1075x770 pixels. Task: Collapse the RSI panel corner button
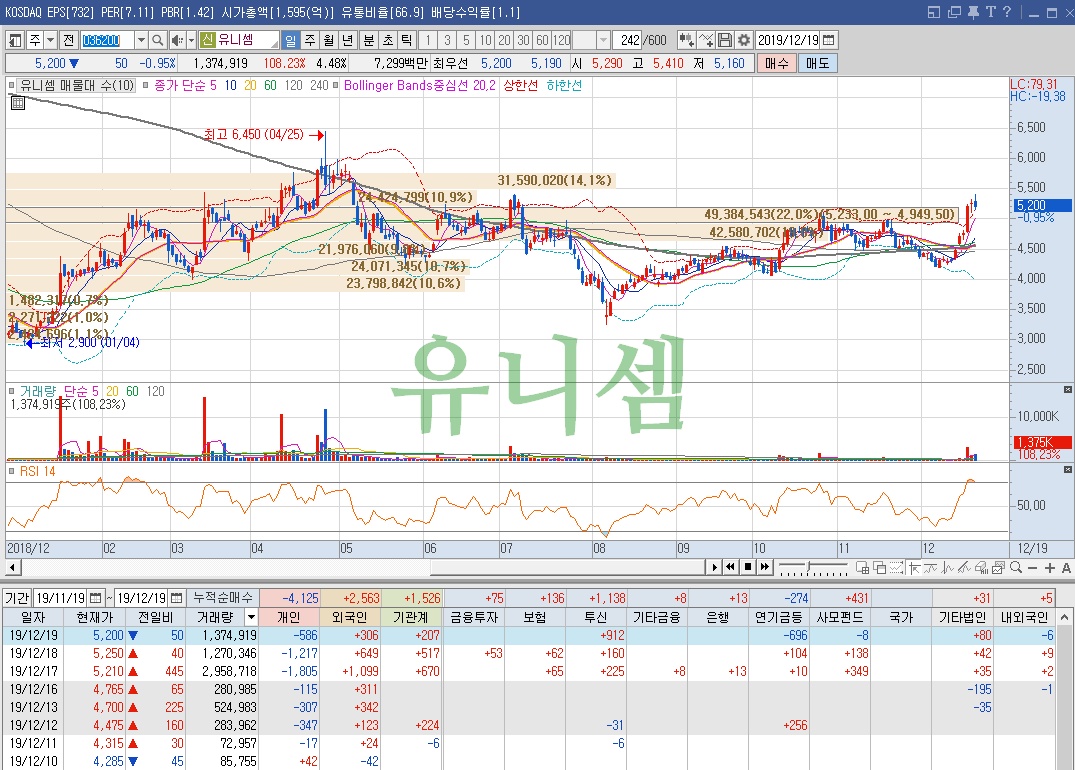pyautogui.click(x=1067, y=470)
